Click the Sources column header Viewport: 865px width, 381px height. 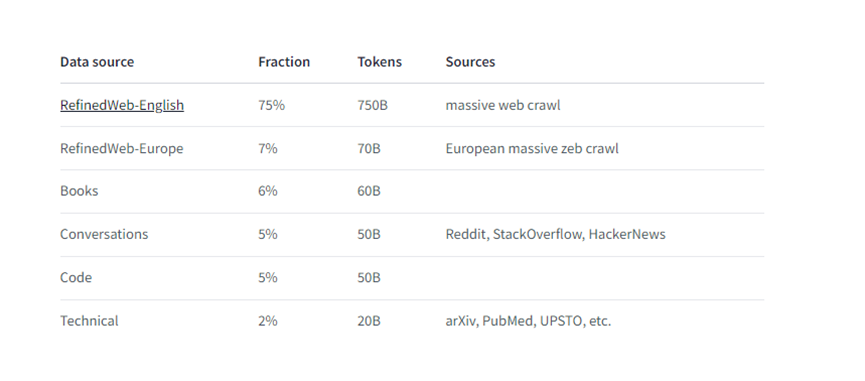tap(471, 62)
